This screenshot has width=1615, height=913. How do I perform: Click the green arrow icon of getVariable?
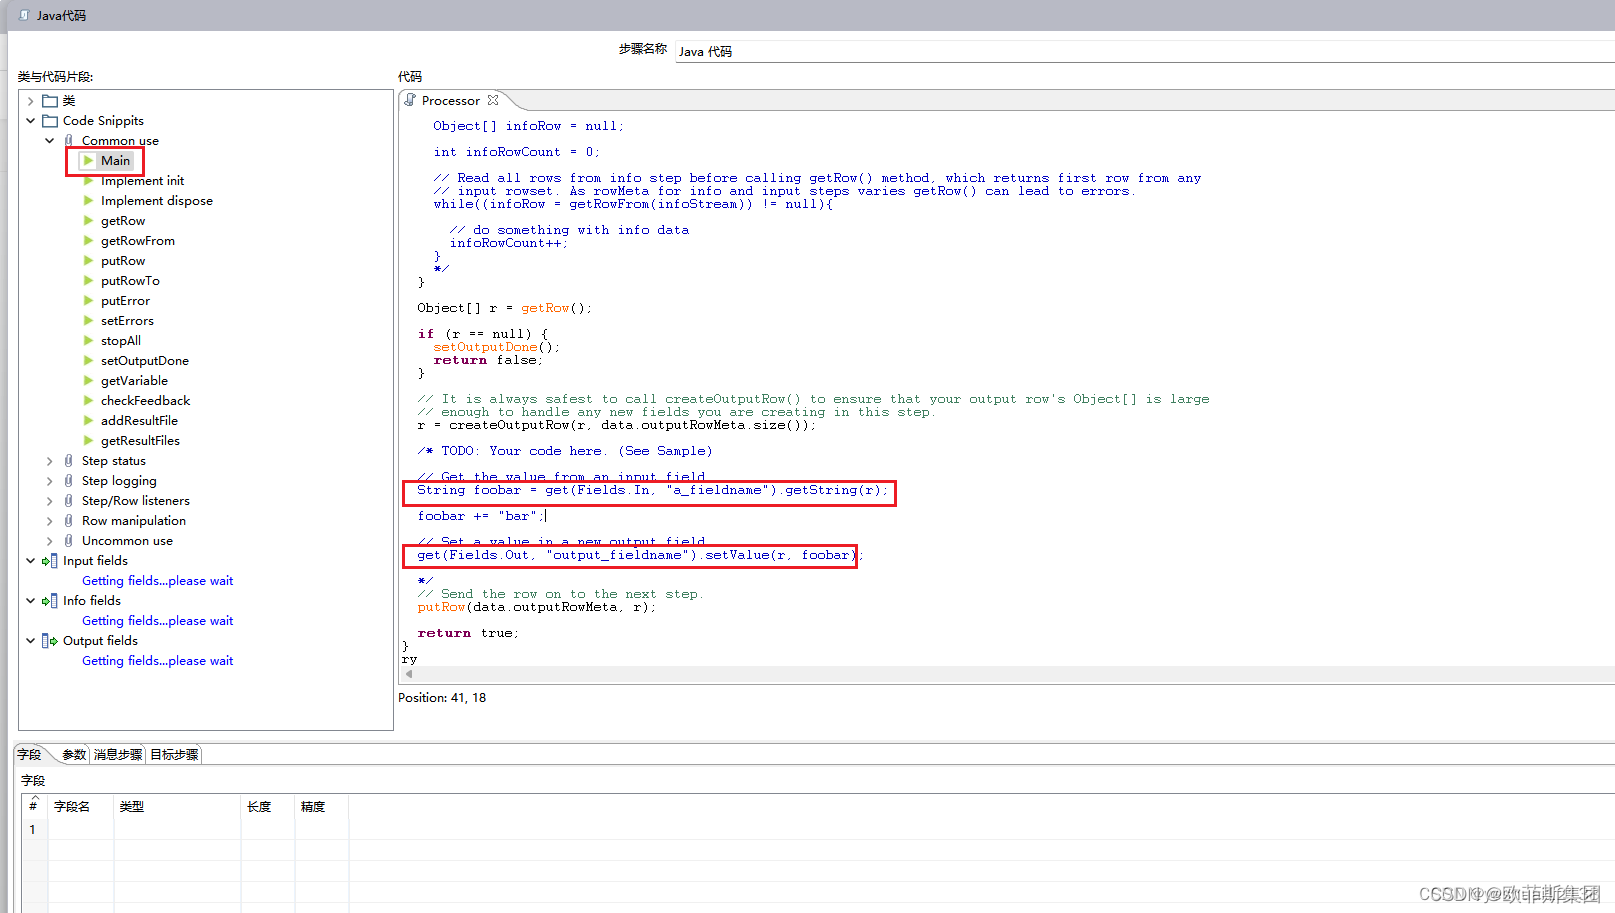point(88,381)
